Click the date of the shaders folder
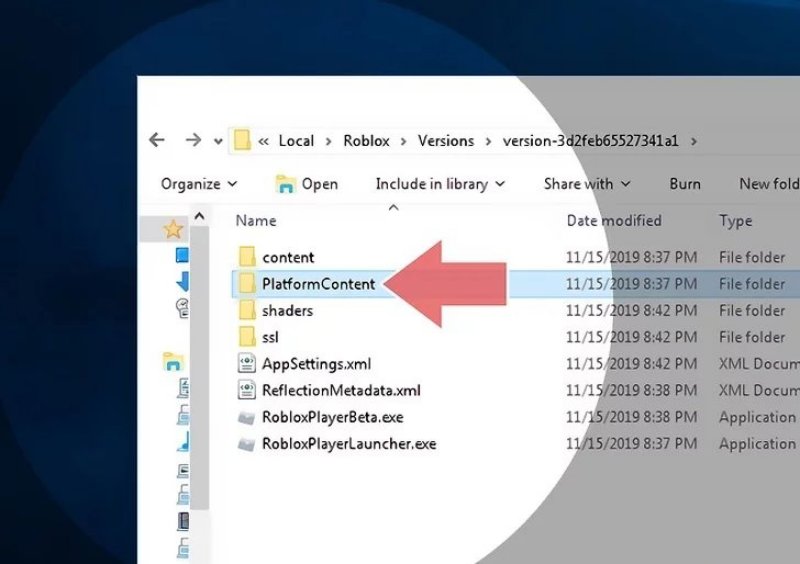 [x=631, y=310]
